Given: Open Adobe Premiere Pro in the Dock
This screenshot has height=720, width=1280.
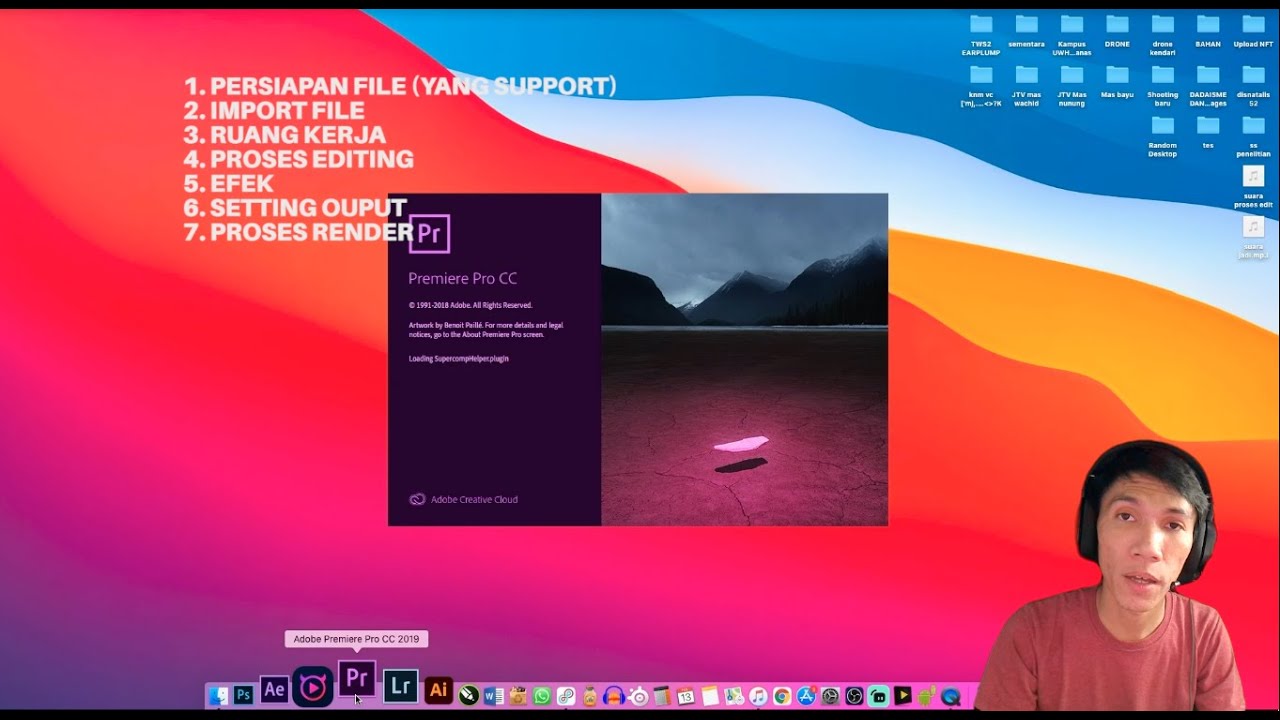Looking at the screenshot, I should [357, 679].
